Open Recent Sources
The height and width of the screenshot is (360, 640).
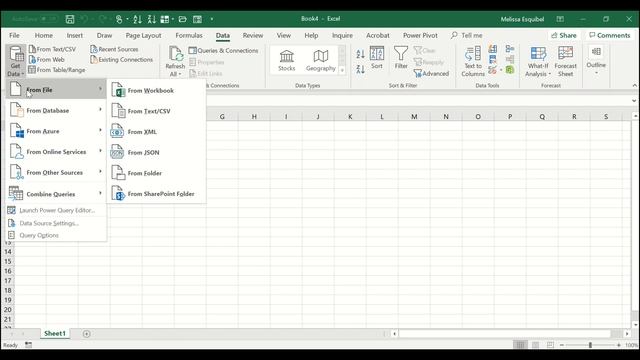click(114, 49)
